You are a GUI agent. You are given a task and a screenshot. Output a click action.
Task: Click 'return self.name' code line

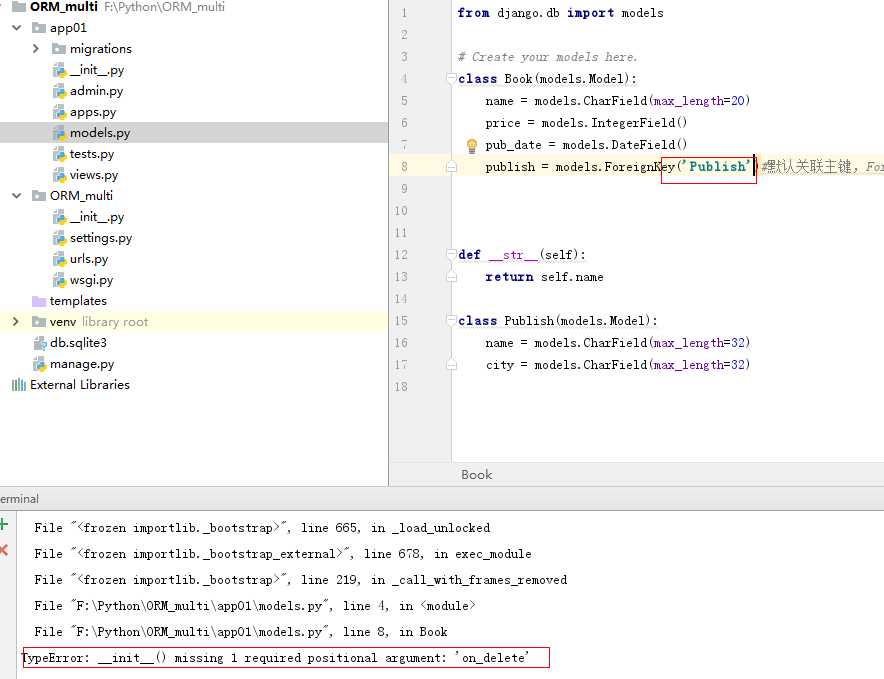544,277
